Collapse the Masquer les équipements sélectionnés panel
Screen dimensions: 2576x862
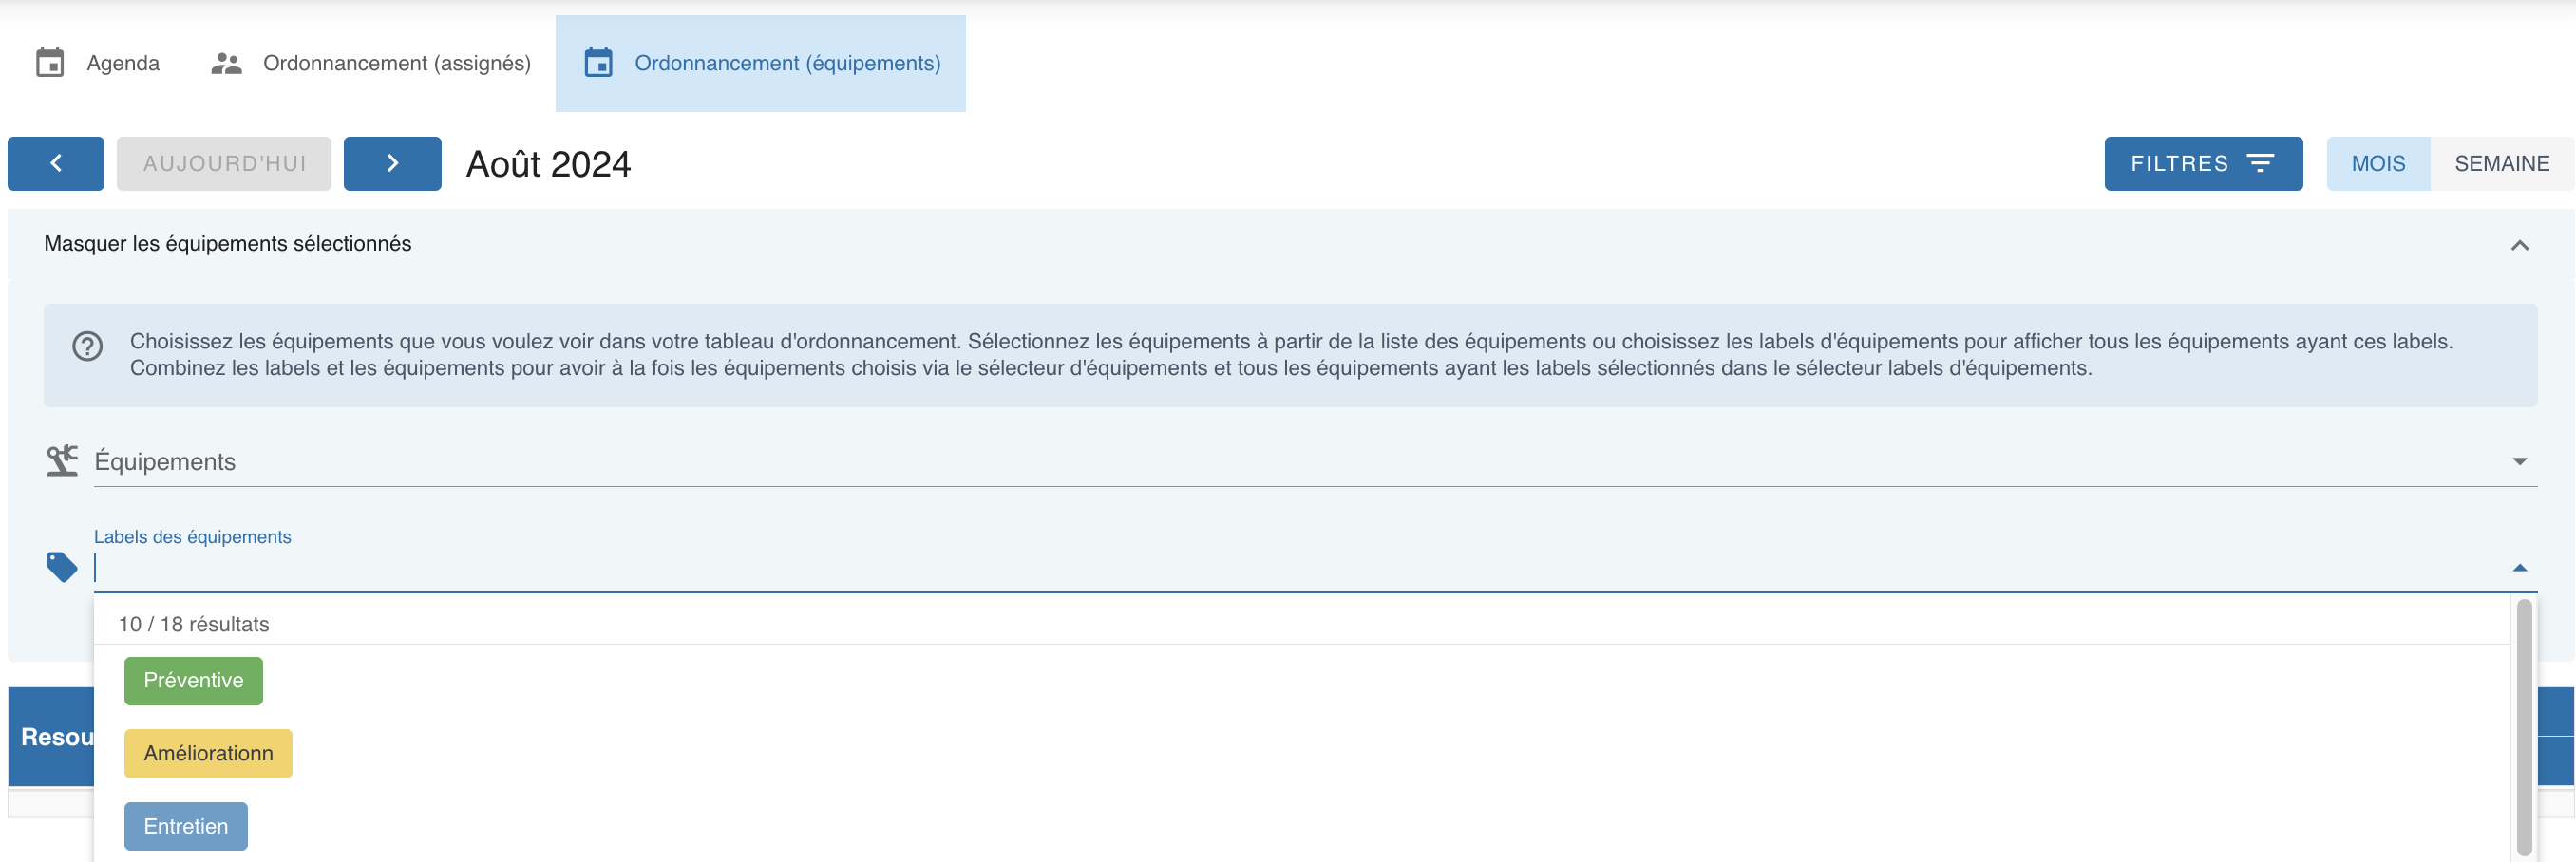click(x=2519, y=245)
